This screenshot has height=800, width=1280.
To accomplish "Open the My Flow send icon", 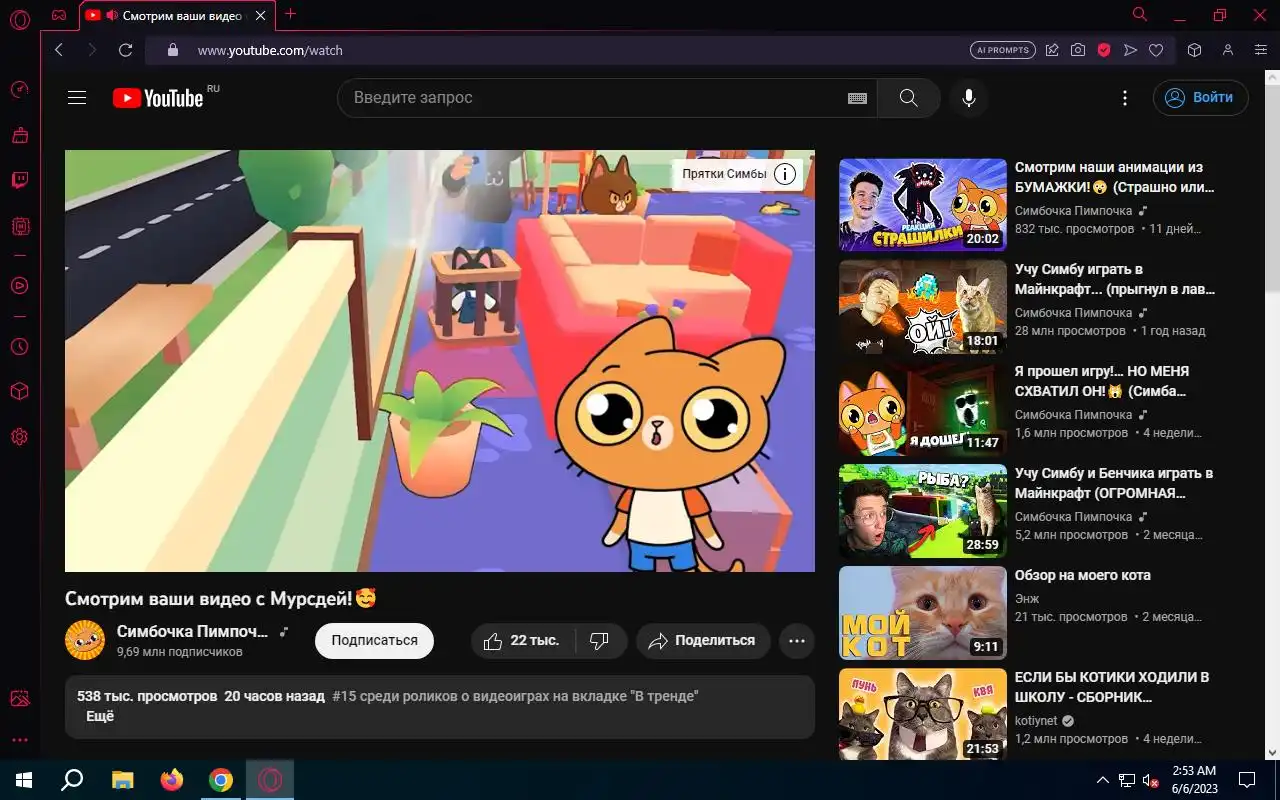I will click(1130, 50).
